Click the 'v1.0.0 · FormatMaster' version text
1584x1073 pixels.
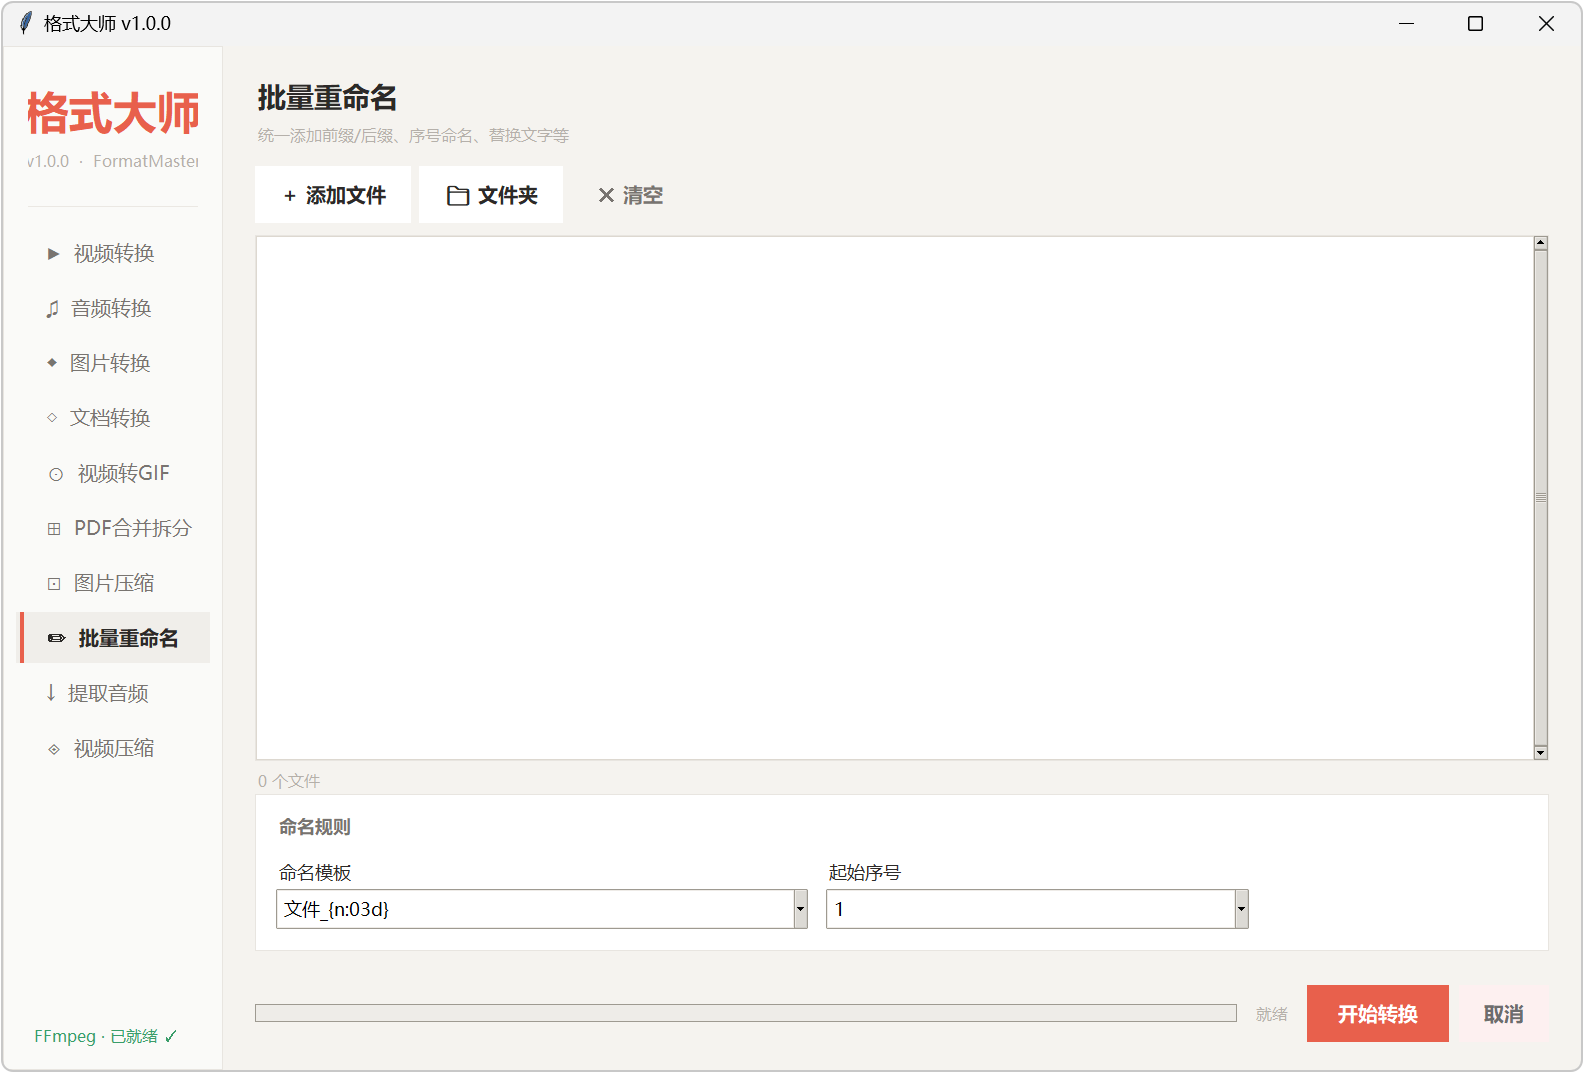(113, 161)
